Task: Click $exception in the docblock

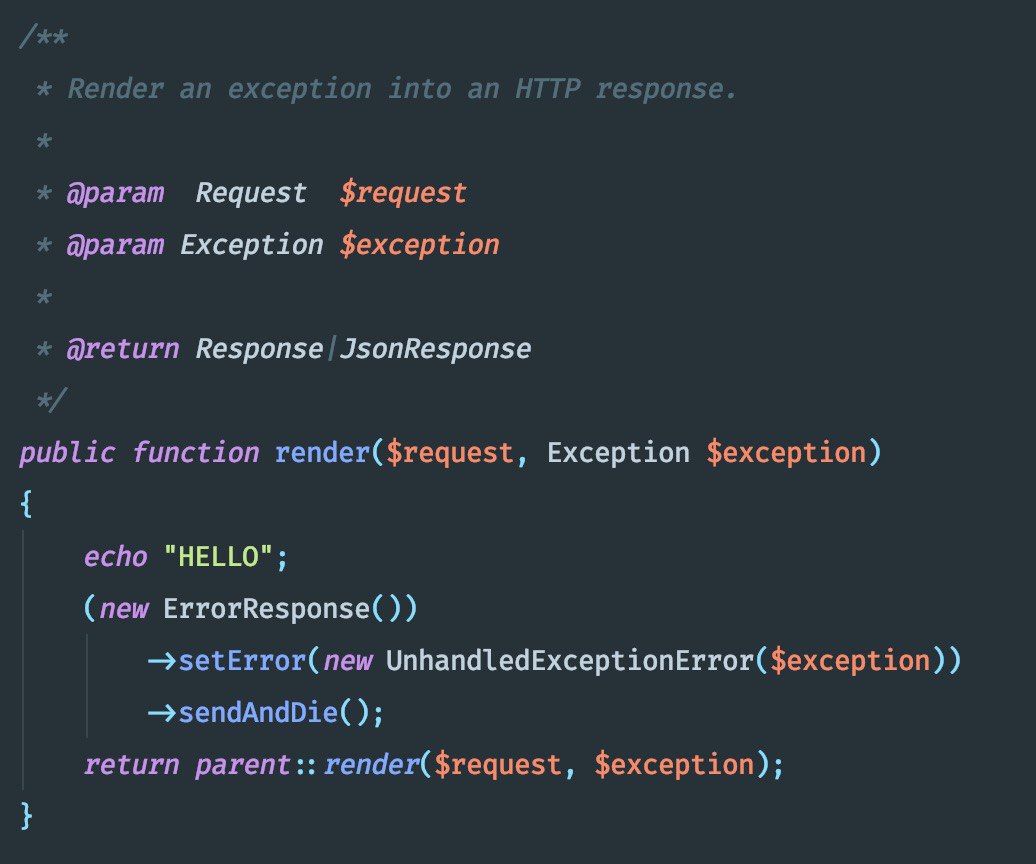Action: click(x=420, y=245)
